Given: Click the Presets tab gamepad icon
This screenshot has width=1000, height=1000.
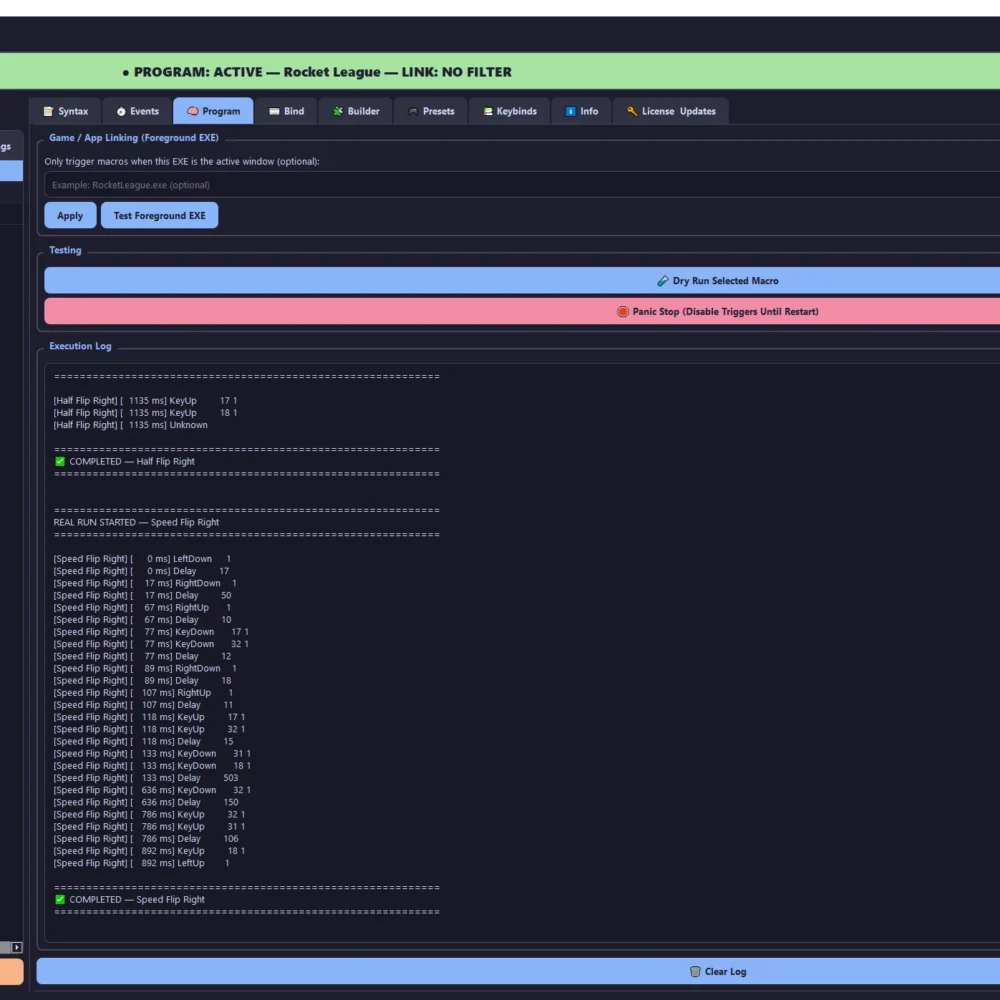Looking at the screenshot, I should pos(413,111).
